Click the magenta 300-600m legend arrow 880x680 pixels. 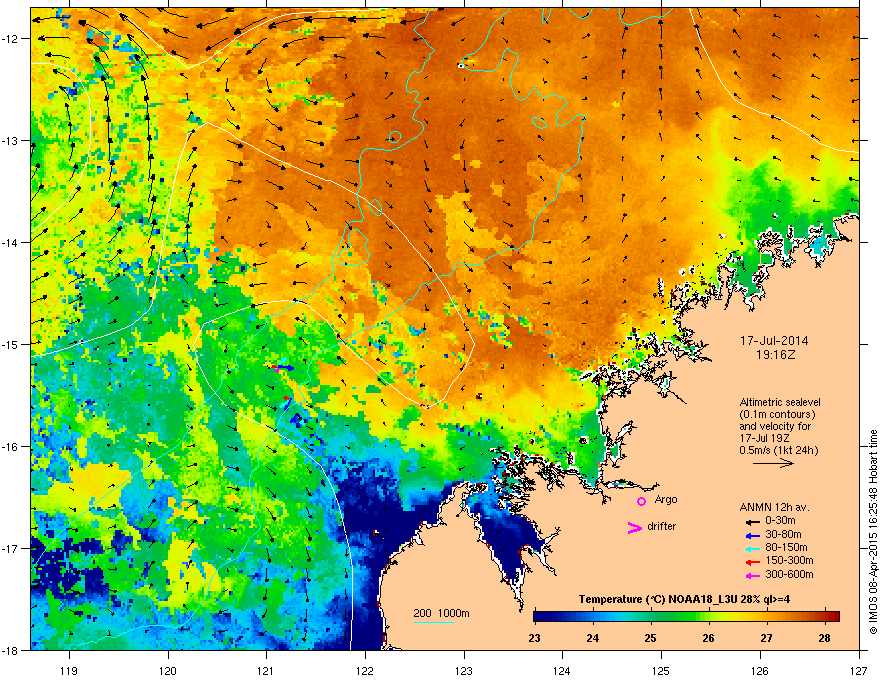[752, 575]
